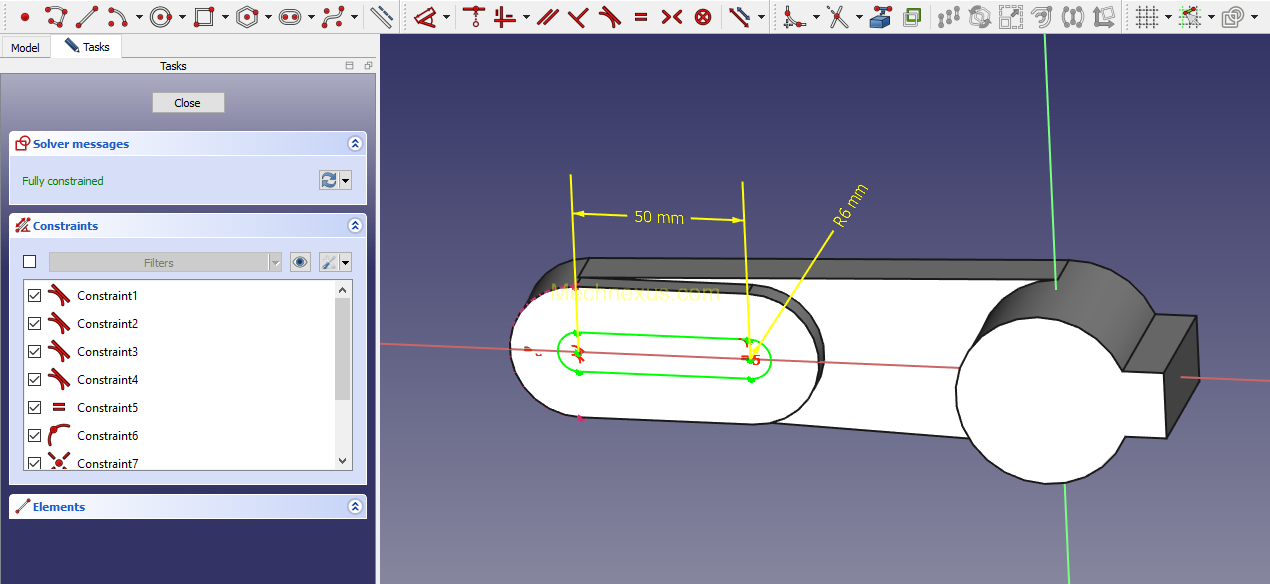The image size is (1270, 584).
Task: Select the Create Point tool
Action: 25,17
